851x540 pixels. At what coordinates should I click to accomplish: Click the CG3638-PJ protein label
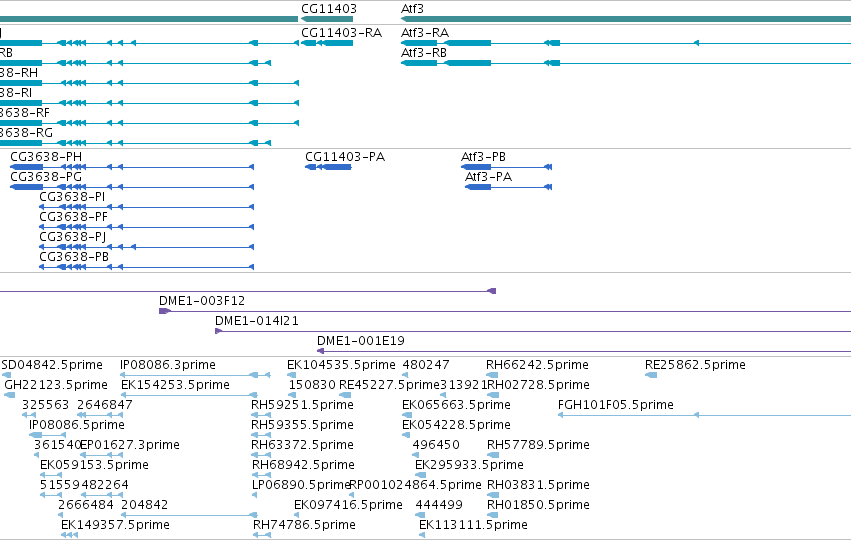click(73, 237)
